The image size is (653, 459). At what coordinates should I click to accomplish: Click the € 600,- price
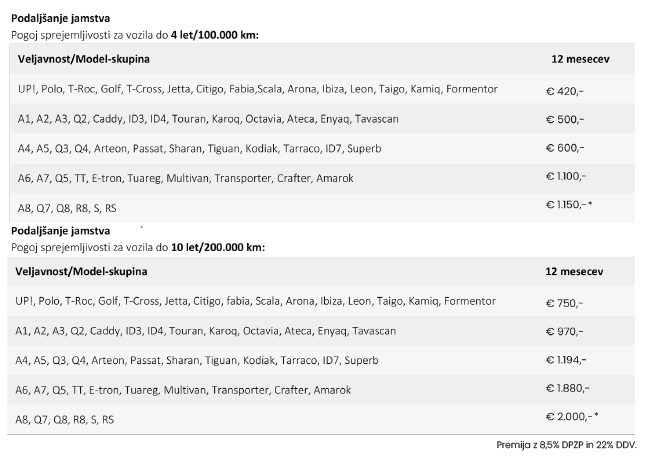pos(565,149)
